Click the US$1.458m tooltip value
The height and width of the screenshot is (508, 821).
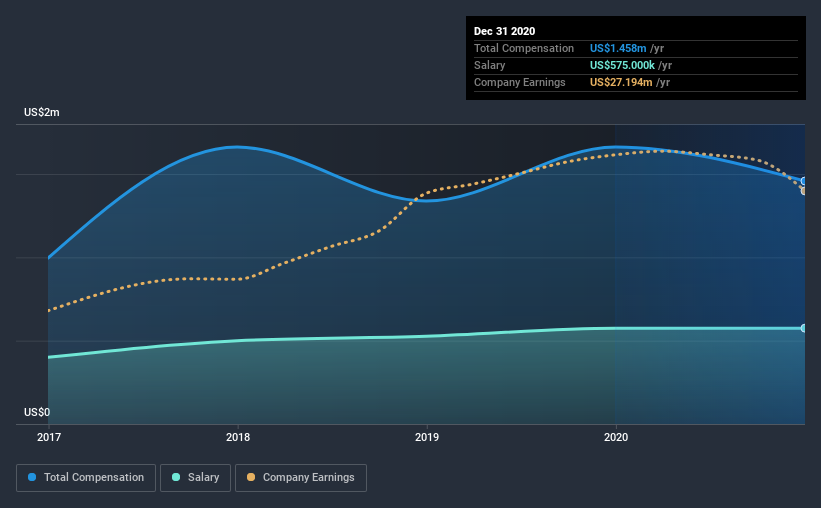pos(618,48)
